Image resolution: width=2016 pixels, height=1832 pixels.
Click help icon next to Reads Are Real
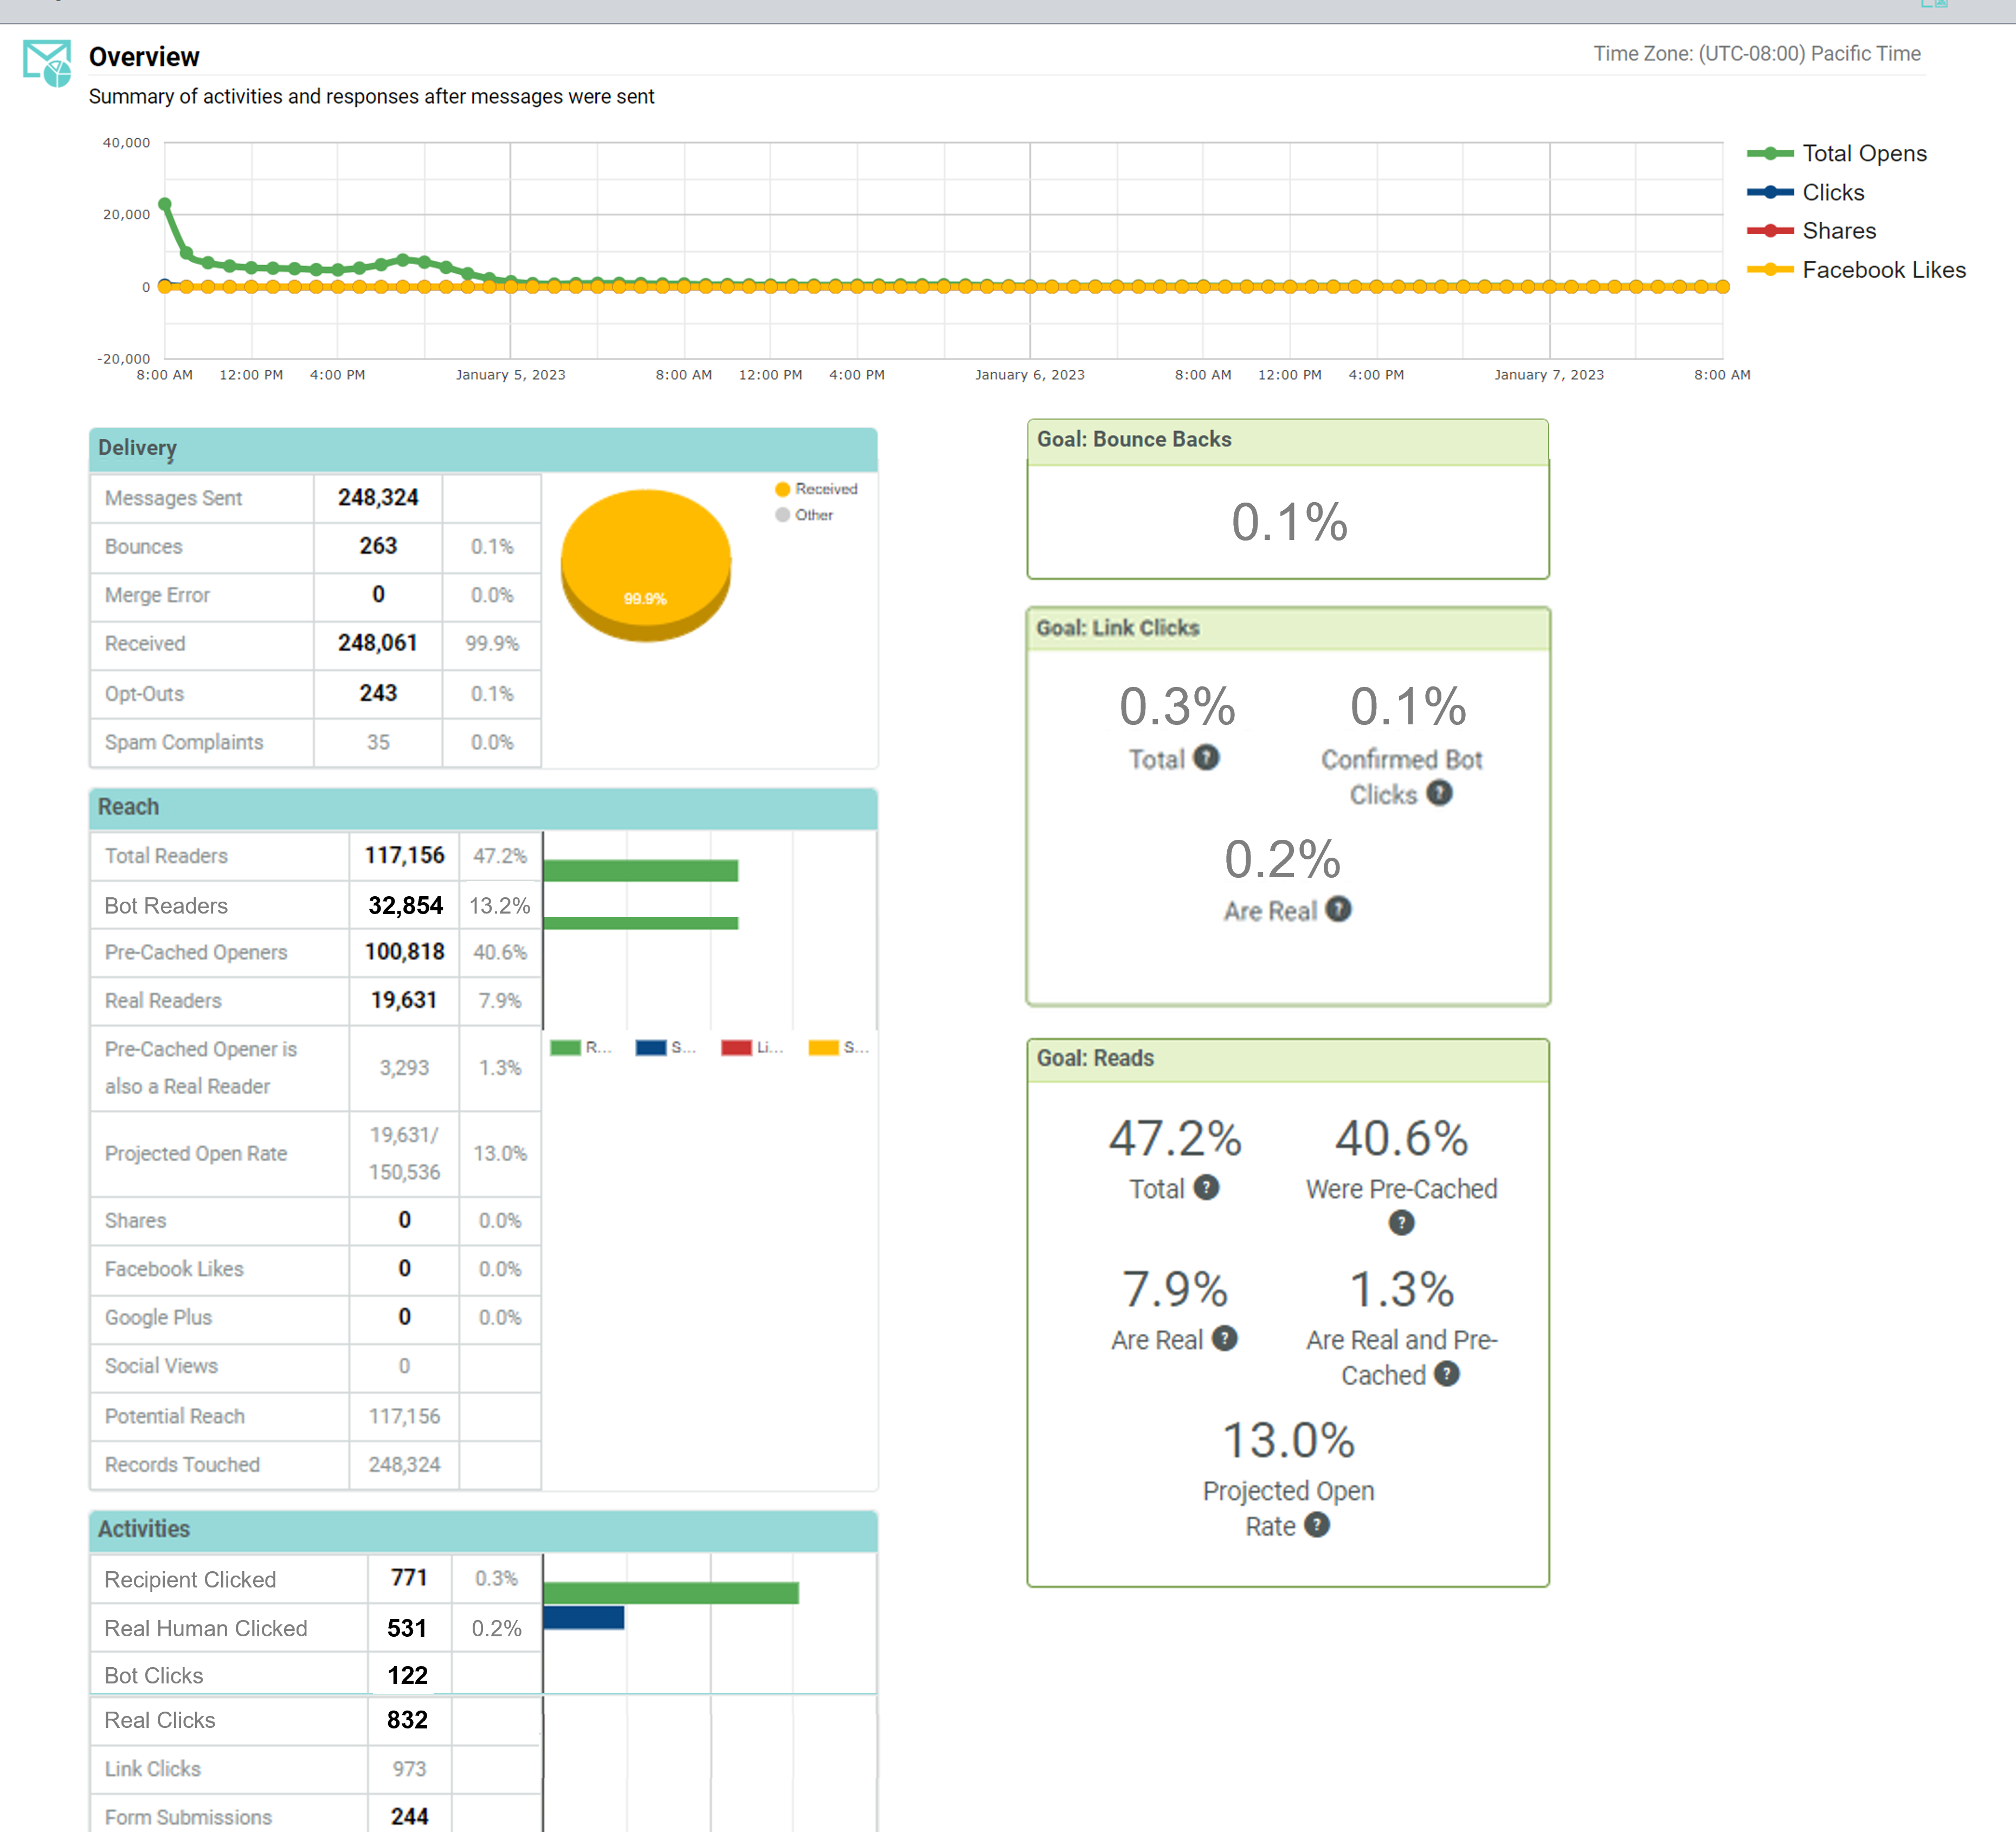[x=1224, y=1338]
